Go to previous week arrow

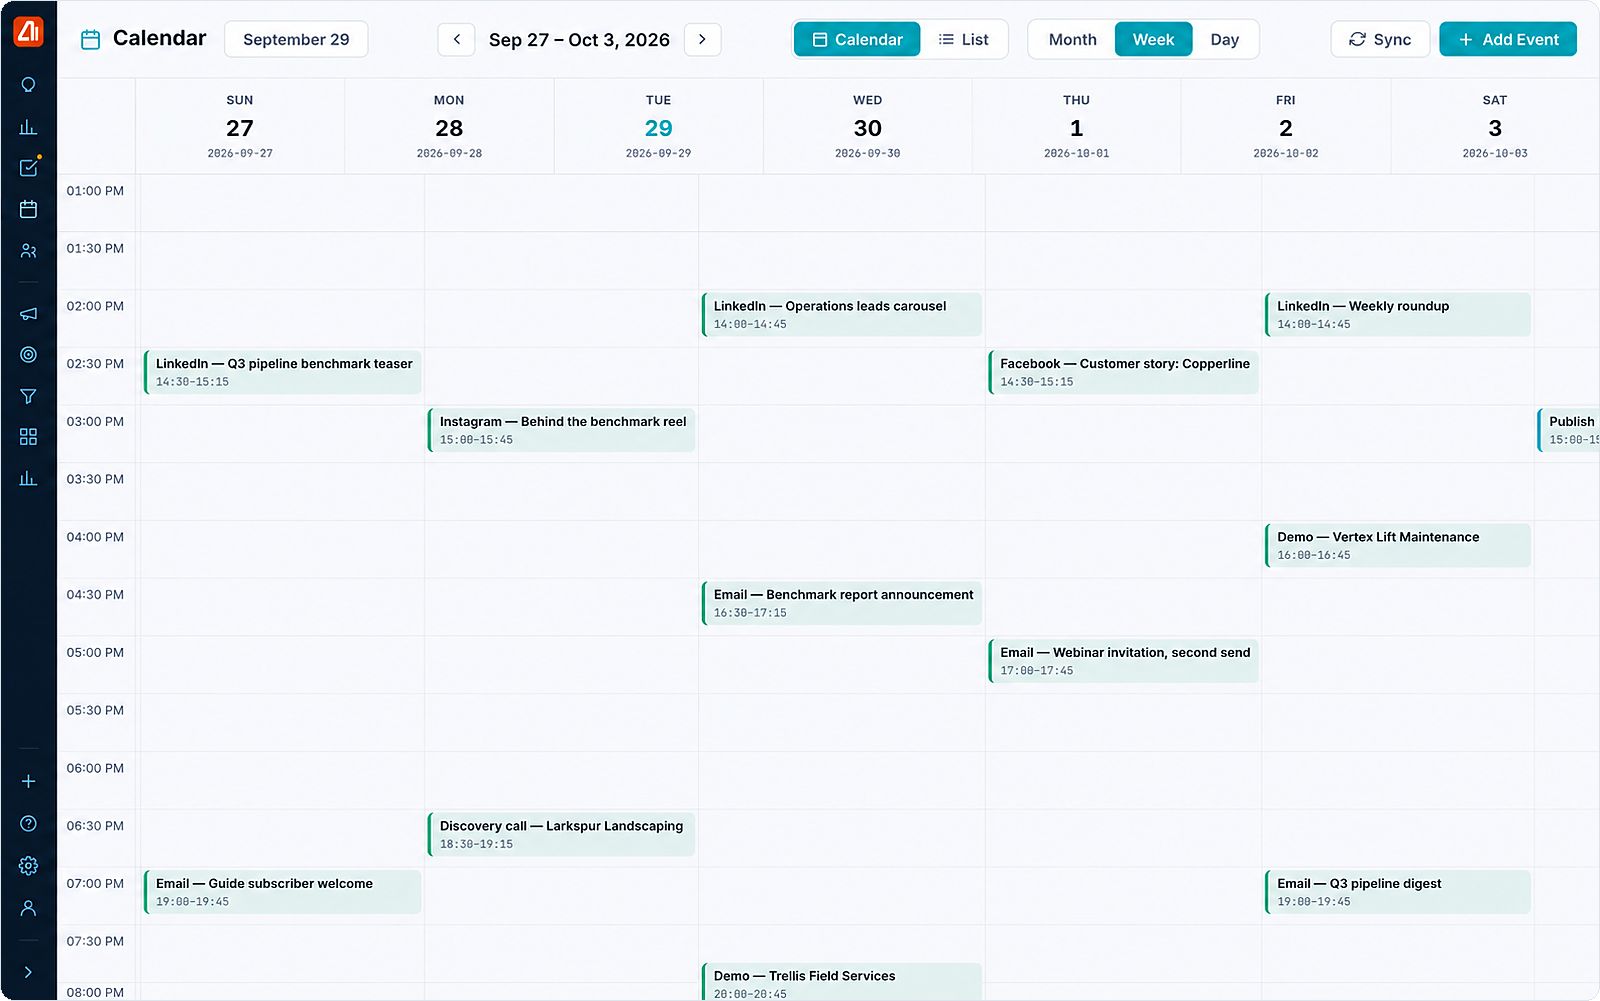click(x=457, y=39)
